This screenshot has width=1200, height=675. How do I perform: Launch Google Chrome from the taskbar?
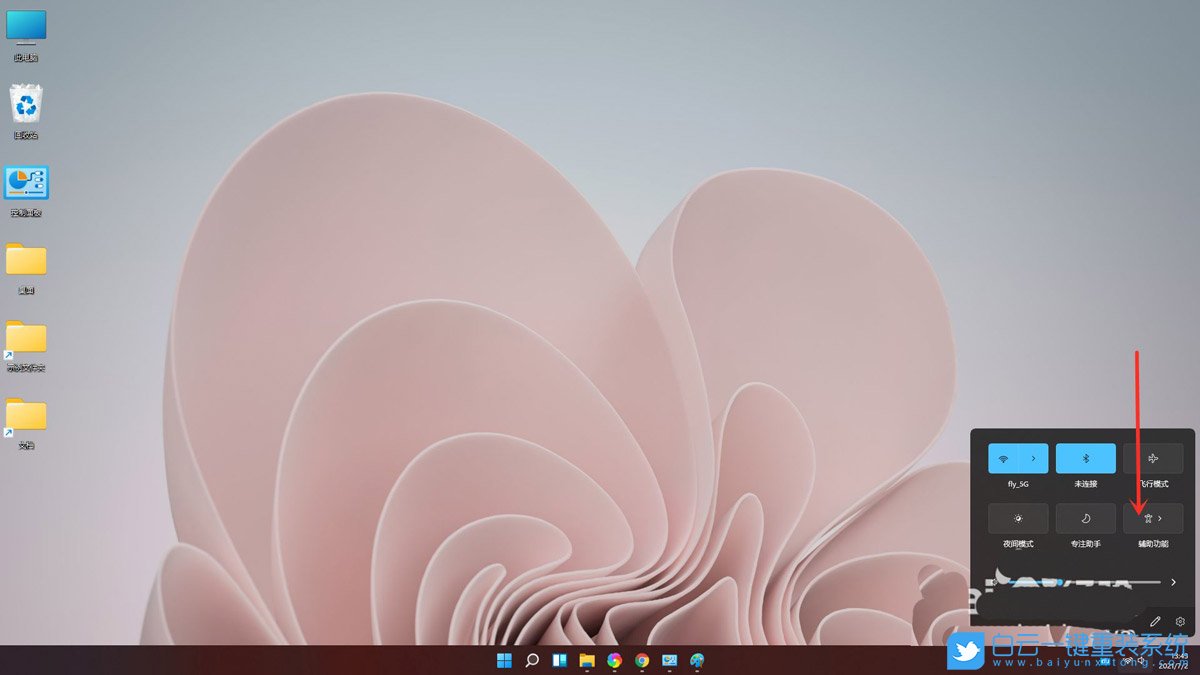[x=640, y=660]
